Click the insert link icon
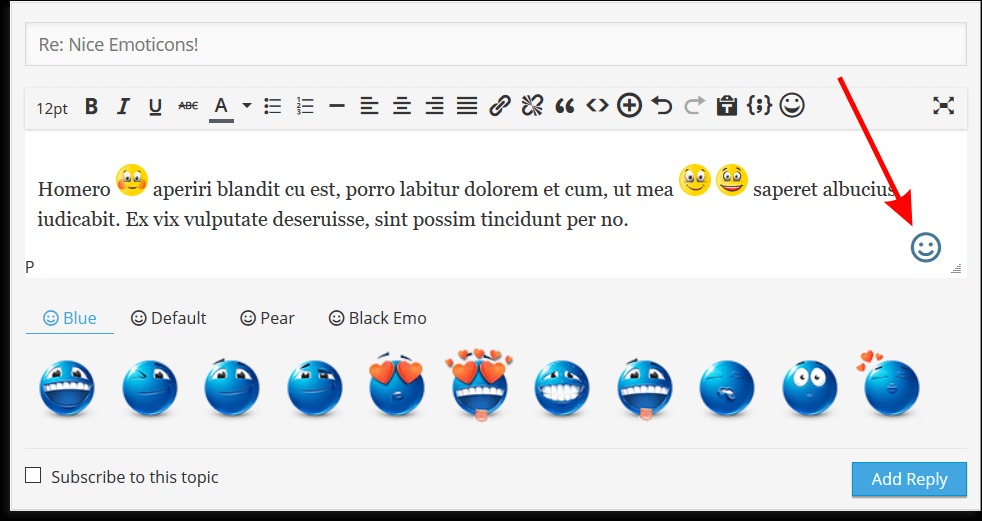 pyautogui.click(x=500, y=106)
